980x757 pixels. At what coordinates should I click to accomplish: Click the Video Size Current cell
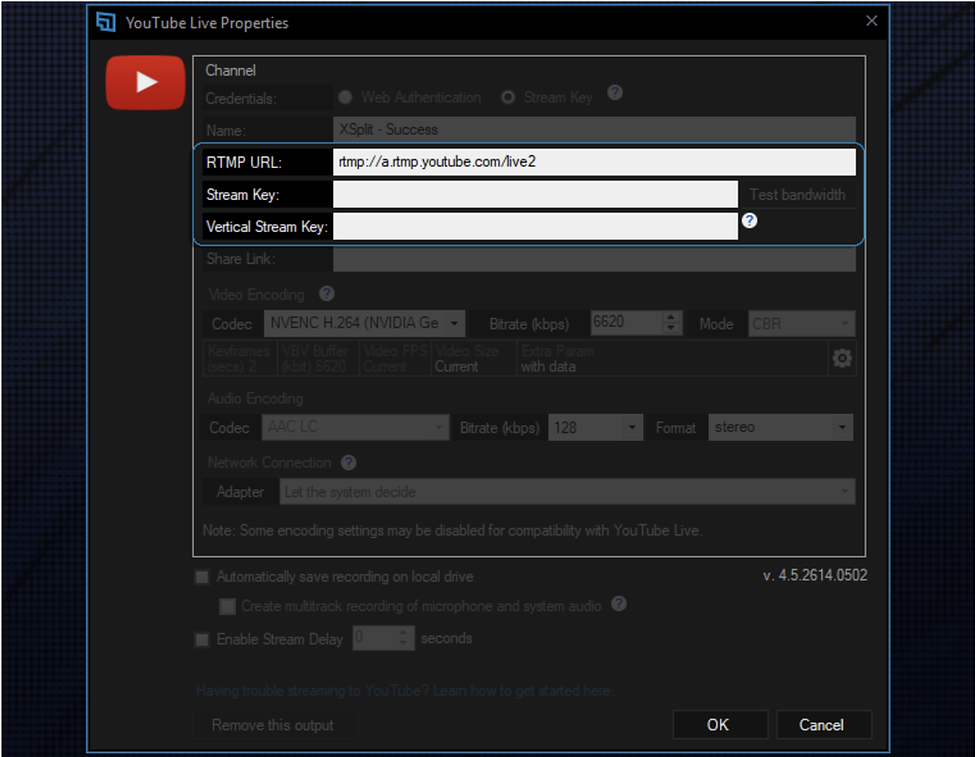pos(474,358)
